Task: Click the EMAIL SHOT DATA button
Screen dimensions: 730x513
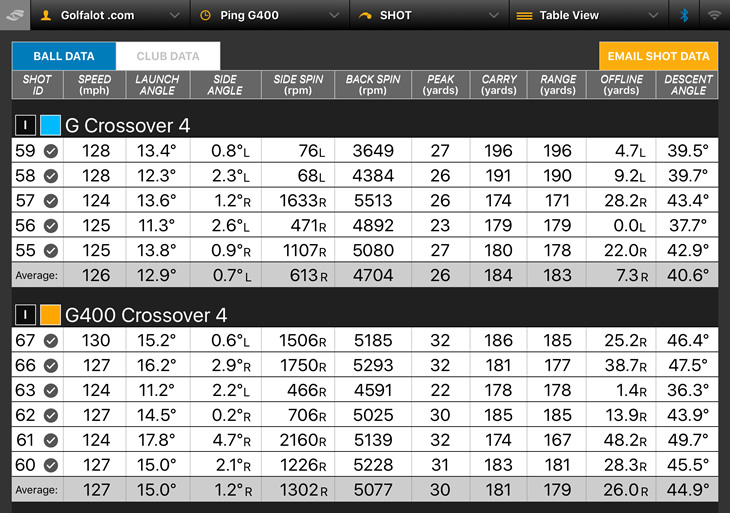Action: [x=658, y=56]
